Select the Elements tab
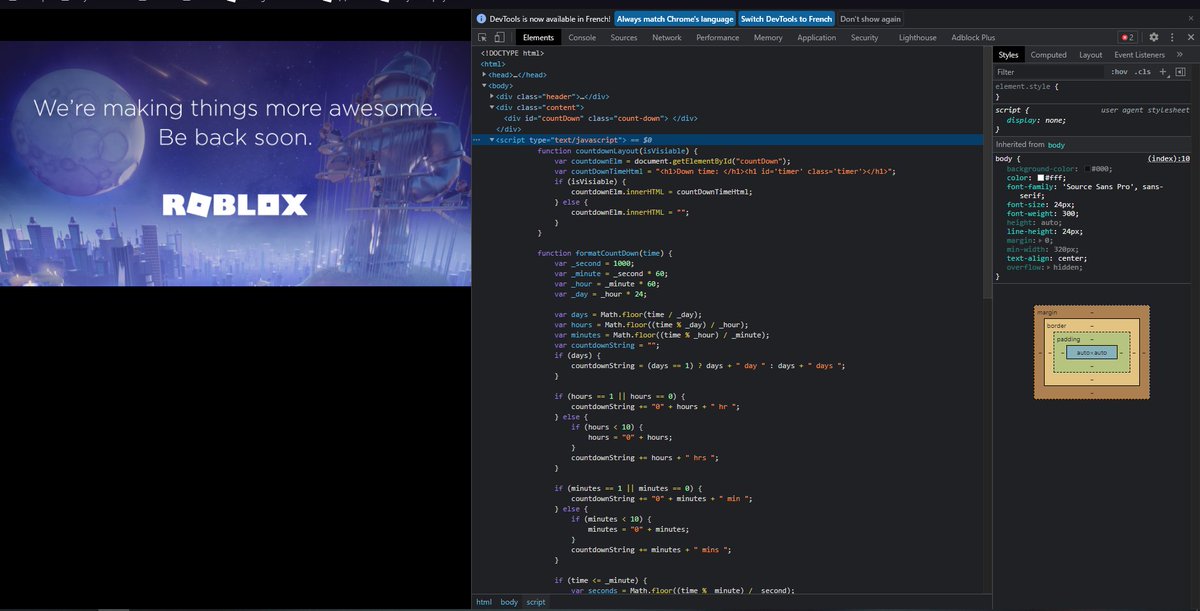Screen dimensions: 1200x611 (x=538, y=37)
